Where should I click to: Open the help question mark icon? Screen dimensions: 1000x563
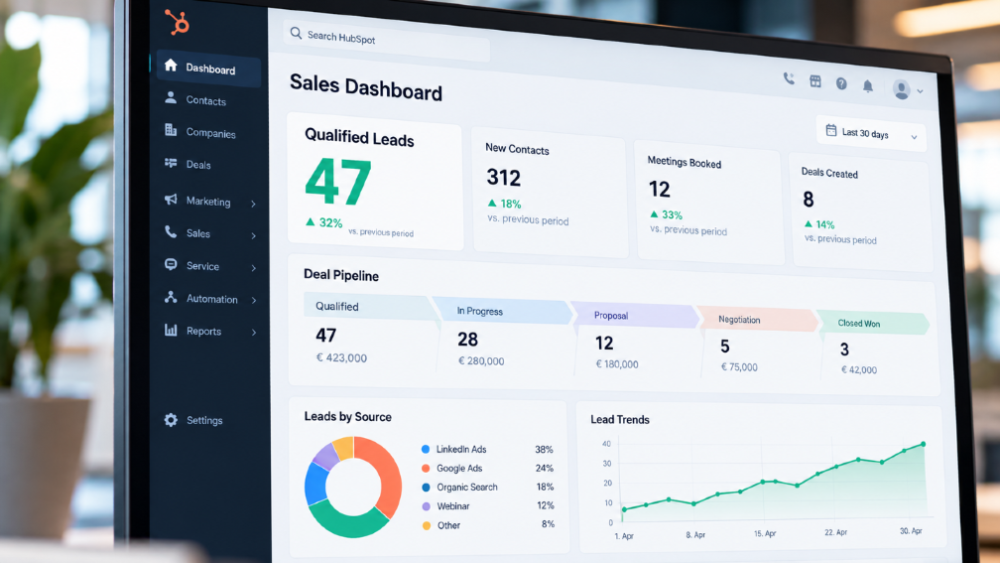(x=841, y=84)
